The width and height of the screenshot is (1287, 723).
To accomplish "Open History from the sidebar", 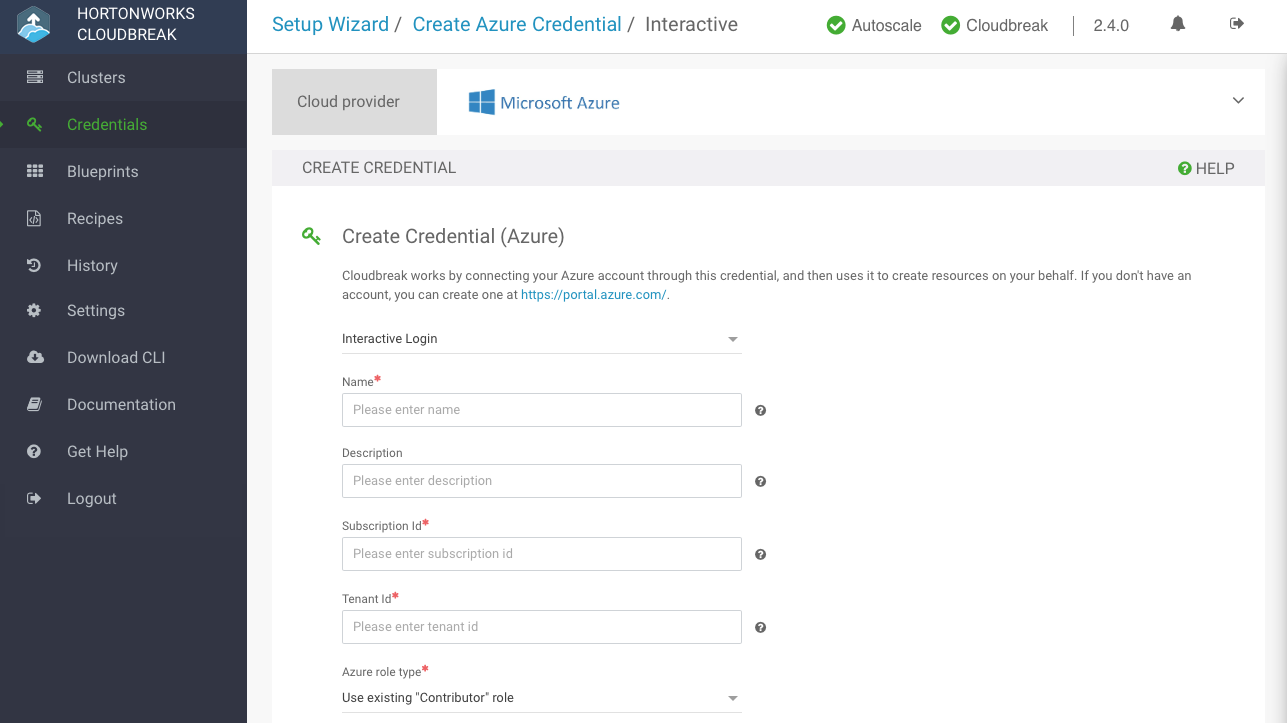I will coord(92,265).
